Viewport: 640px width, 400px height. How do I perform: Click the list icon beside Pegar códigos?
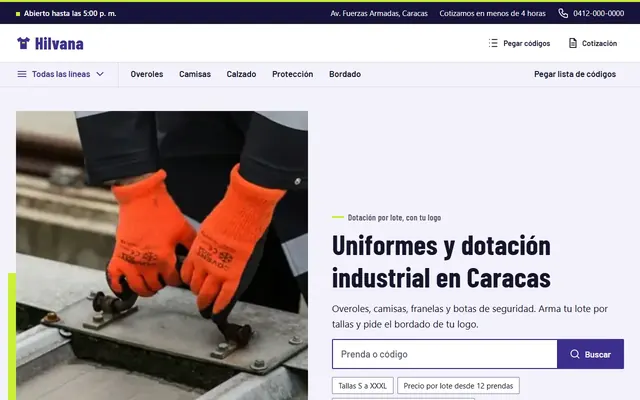tap(493, 43)
